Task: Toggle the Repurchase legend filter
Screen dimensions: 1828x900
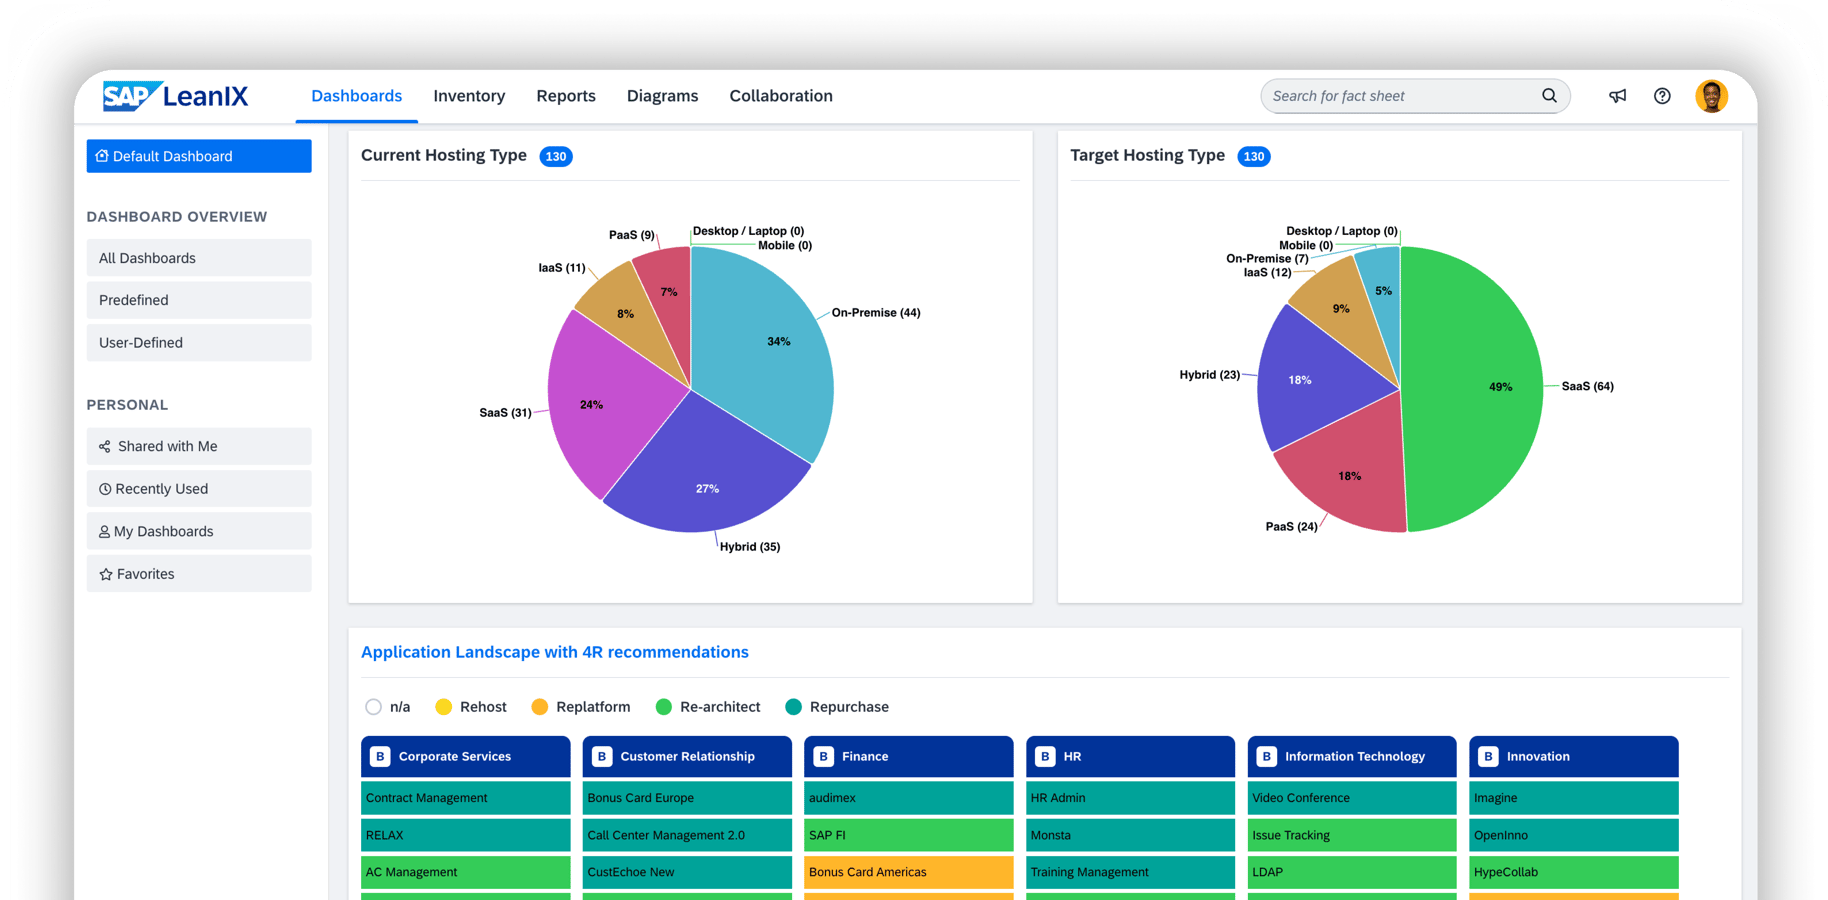Action: [837, 707]
